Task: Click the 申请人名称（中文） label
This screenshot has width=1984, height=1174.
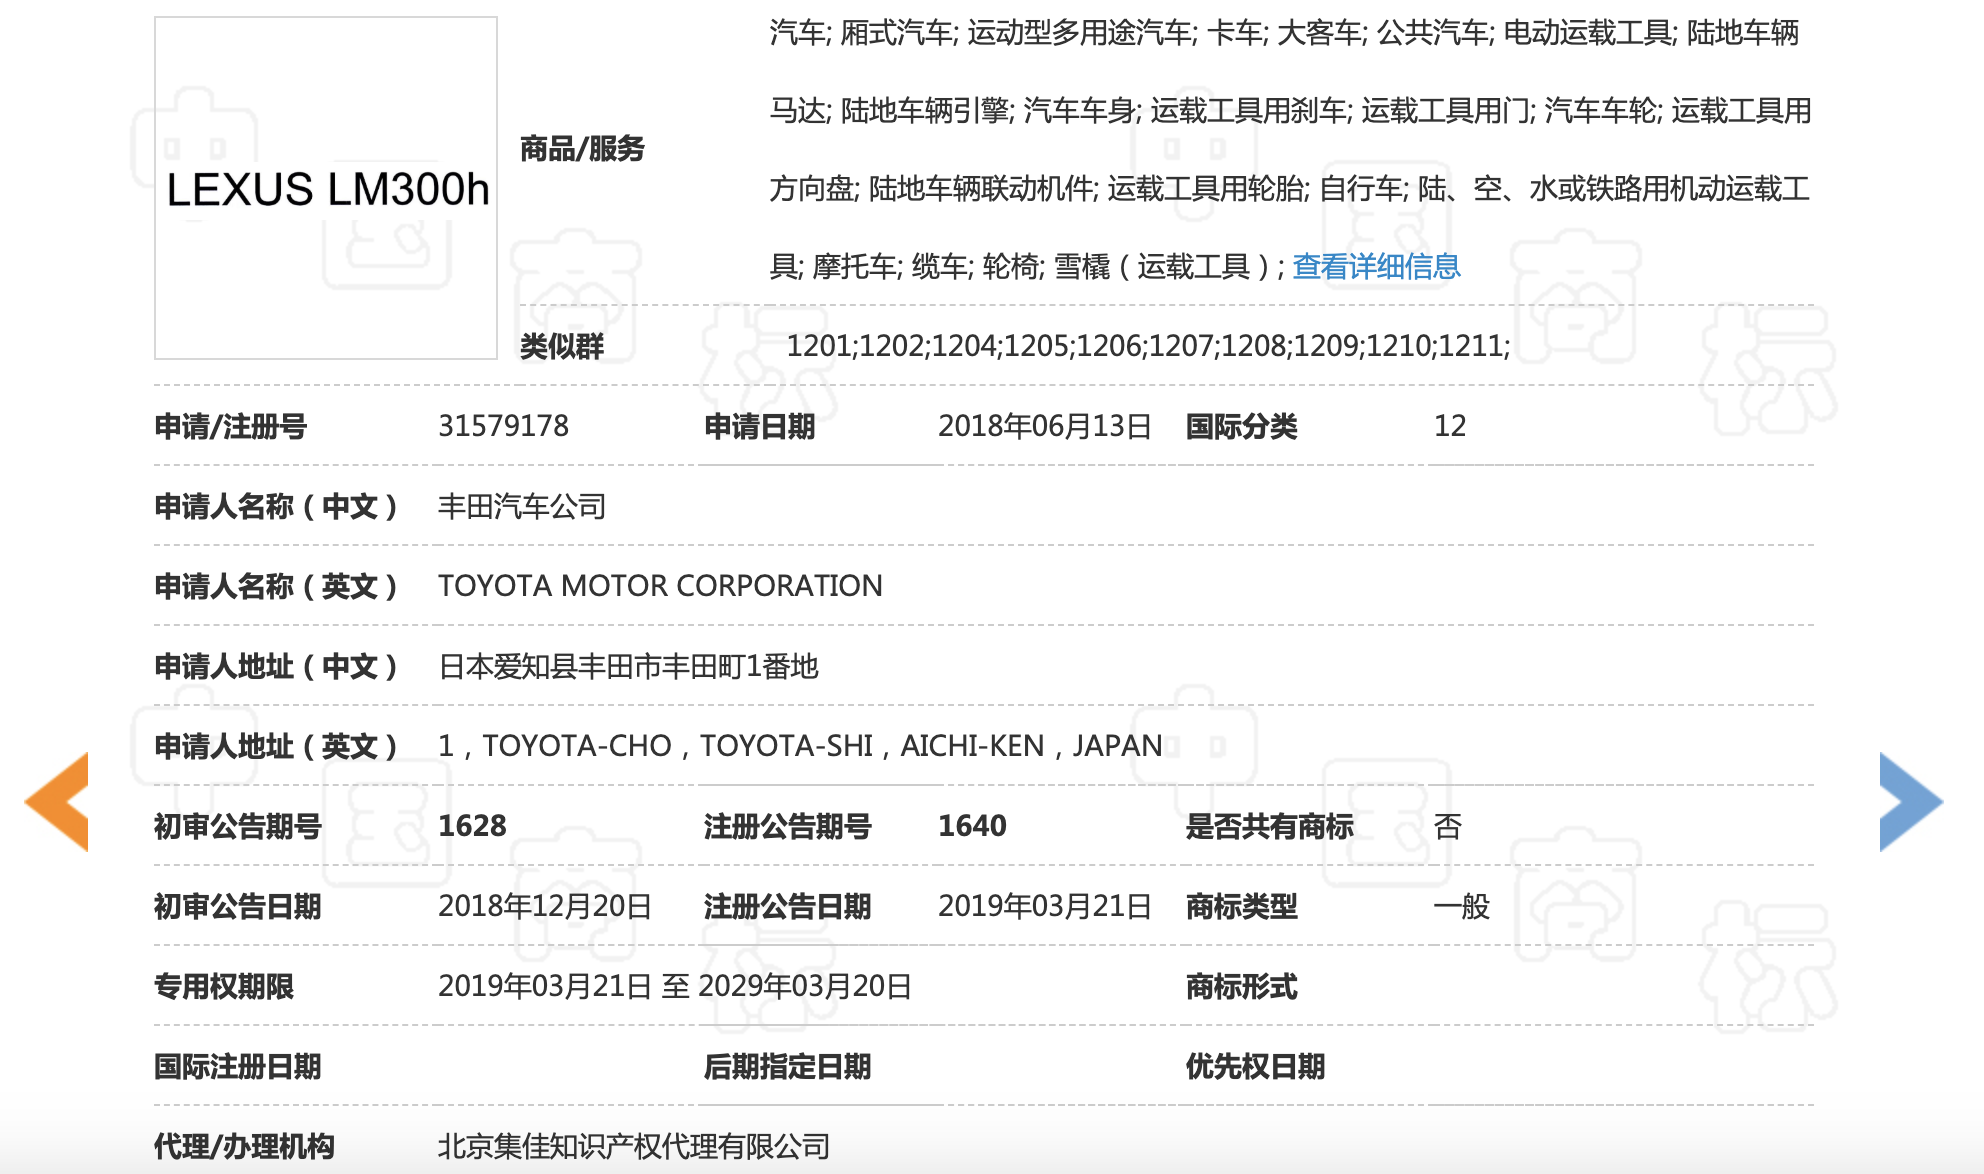Action: coord(276,506)
